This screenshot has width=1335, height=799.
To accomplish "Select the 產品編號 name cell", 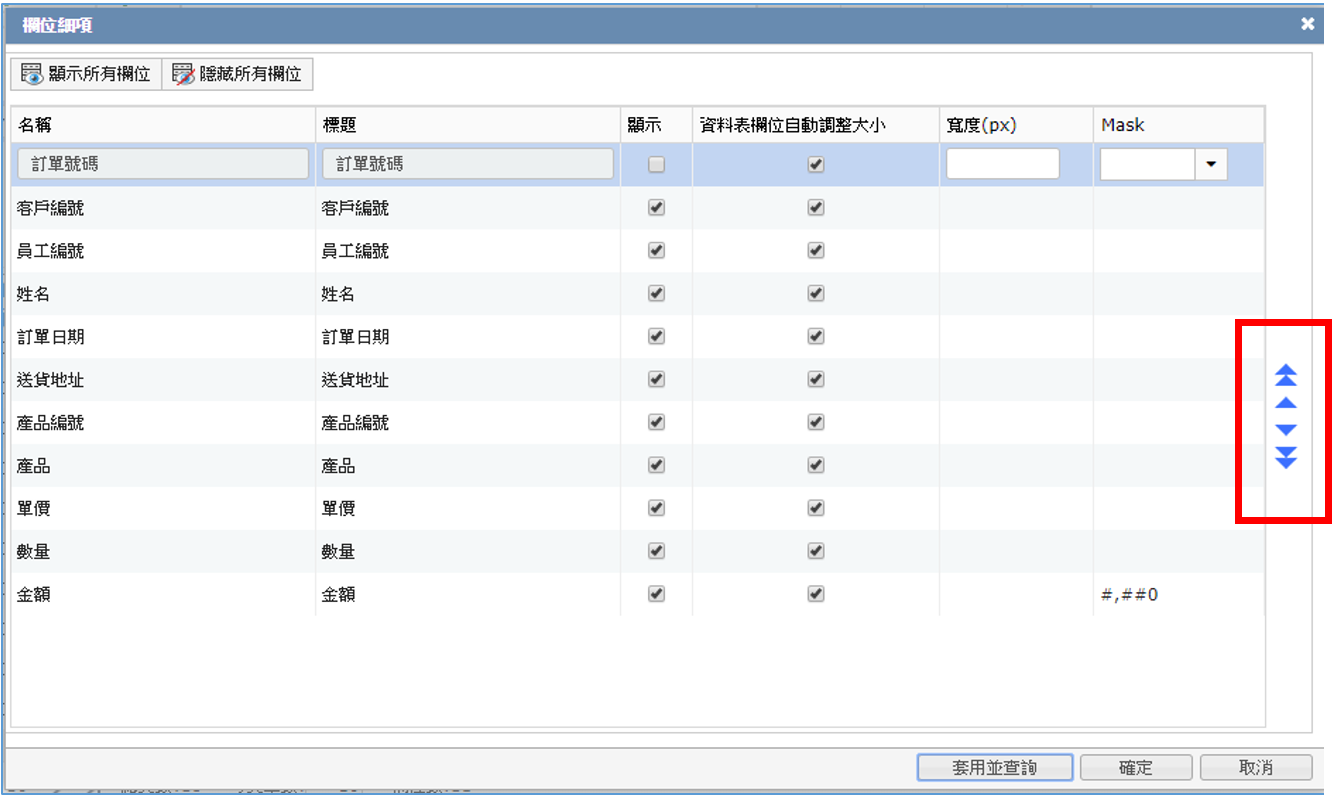I will tap(163, 423).
